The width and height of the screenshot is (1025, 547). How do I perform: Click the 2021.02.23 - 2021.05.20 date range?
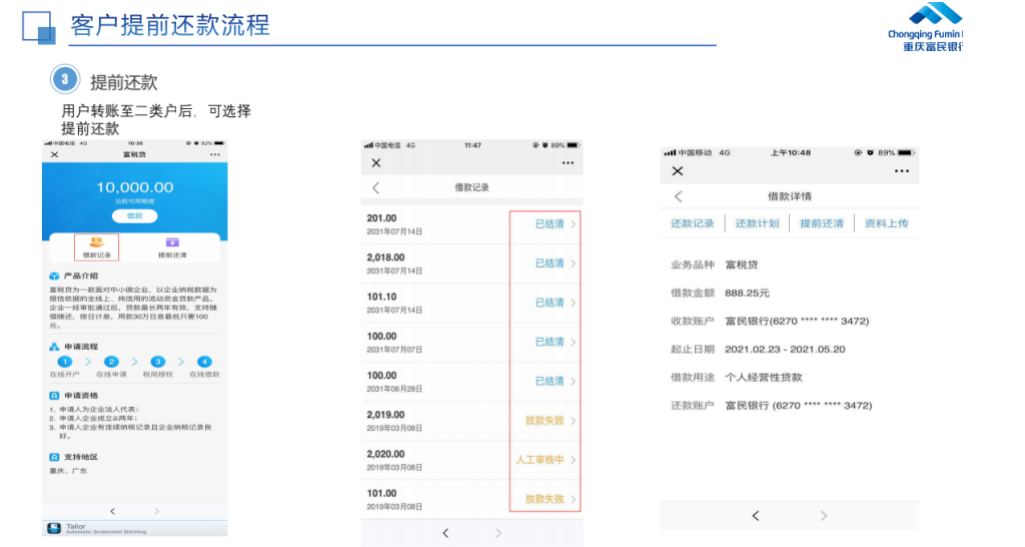click(785, 350)
